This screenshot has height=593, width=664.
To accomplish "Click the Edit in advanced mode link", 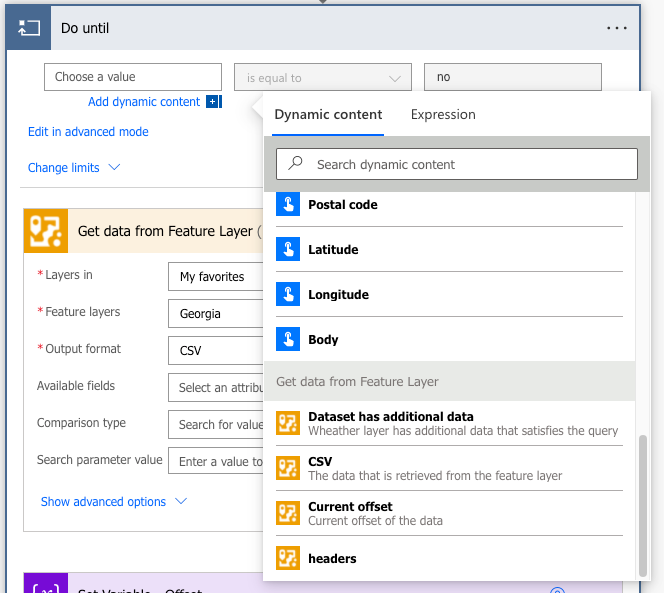I will pyautogui.click(x=88, y=132).
